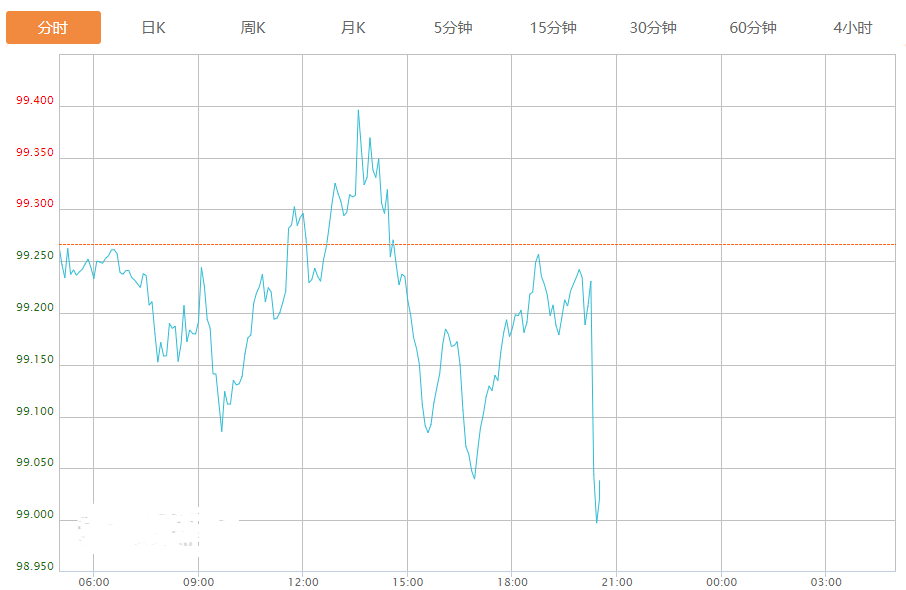The width and height of the screenshot is (906, 590).
Task: Click the orange dashed reference line
Action: pyautogui.click(x=700, y=244)
